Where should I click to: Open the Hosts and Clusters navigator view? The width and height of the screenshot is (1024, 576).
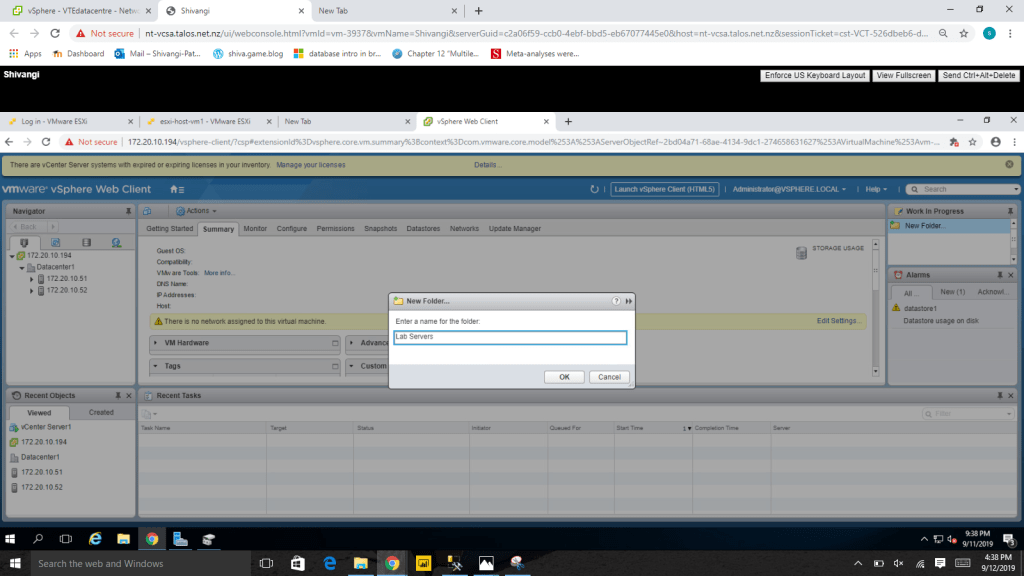tap(24, 242)
